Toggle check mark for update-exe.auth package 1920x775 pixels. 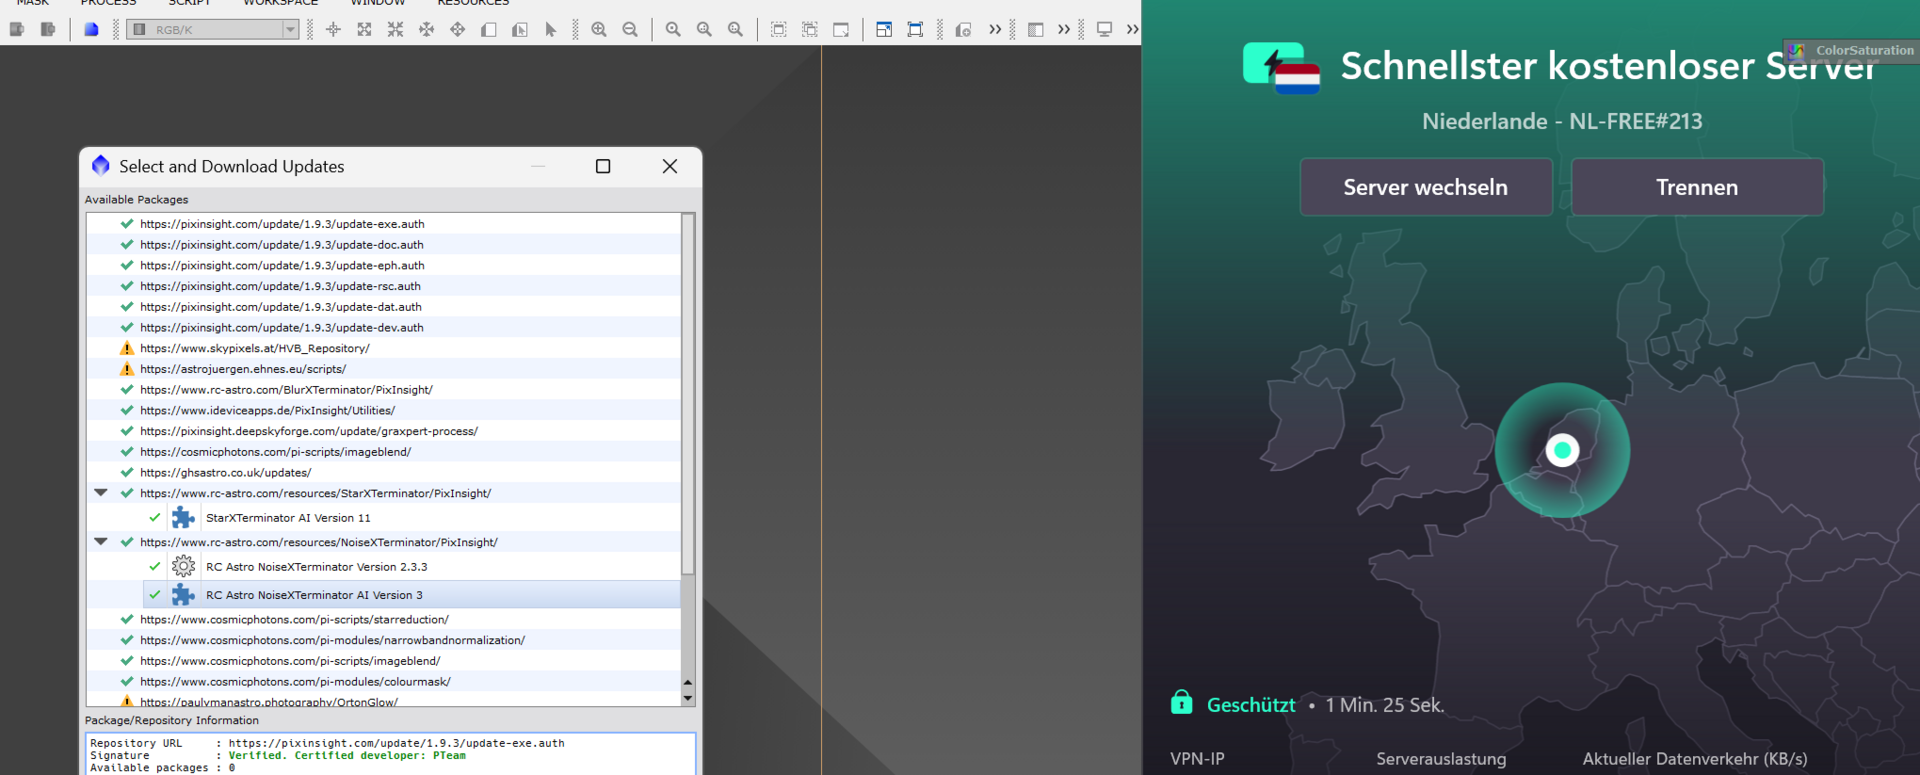coord(127,223)
